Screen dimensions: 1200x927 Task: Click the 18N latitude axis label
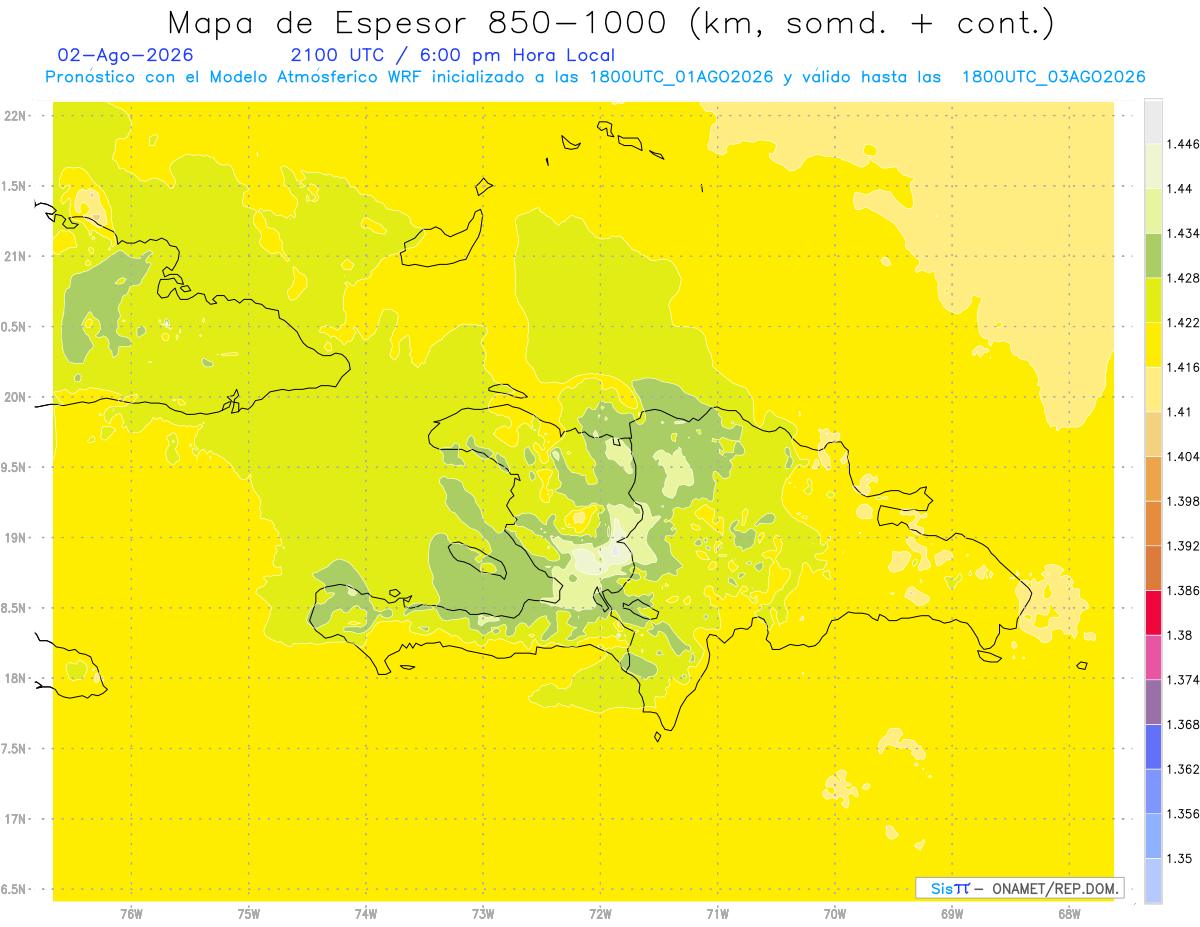coord(16,678)
